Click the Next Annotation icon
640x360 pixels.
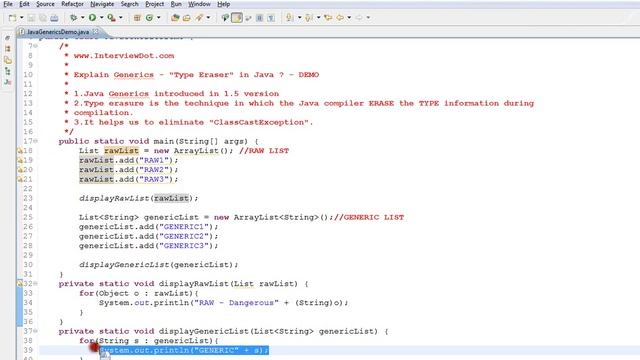(x=290, y=18)
